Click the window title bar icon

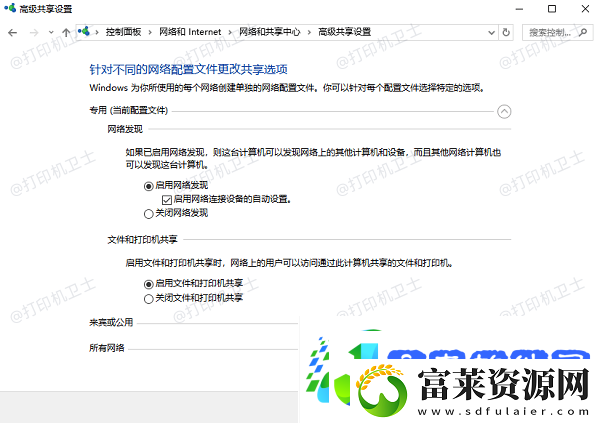pos(10,8)
